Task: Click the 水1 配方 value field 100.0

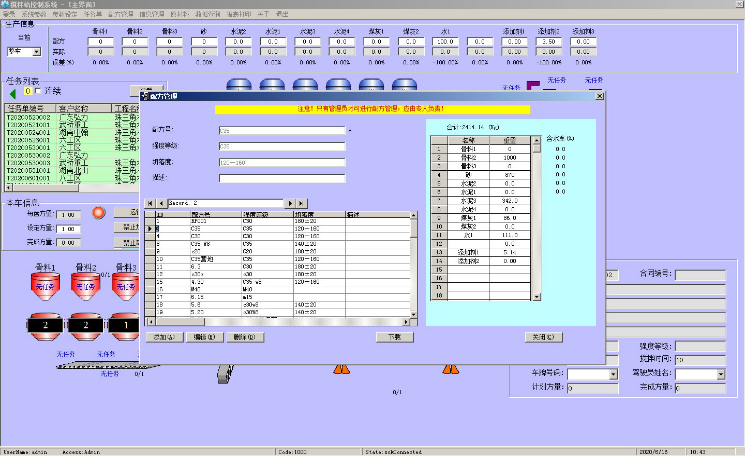Action: point(445,42)
